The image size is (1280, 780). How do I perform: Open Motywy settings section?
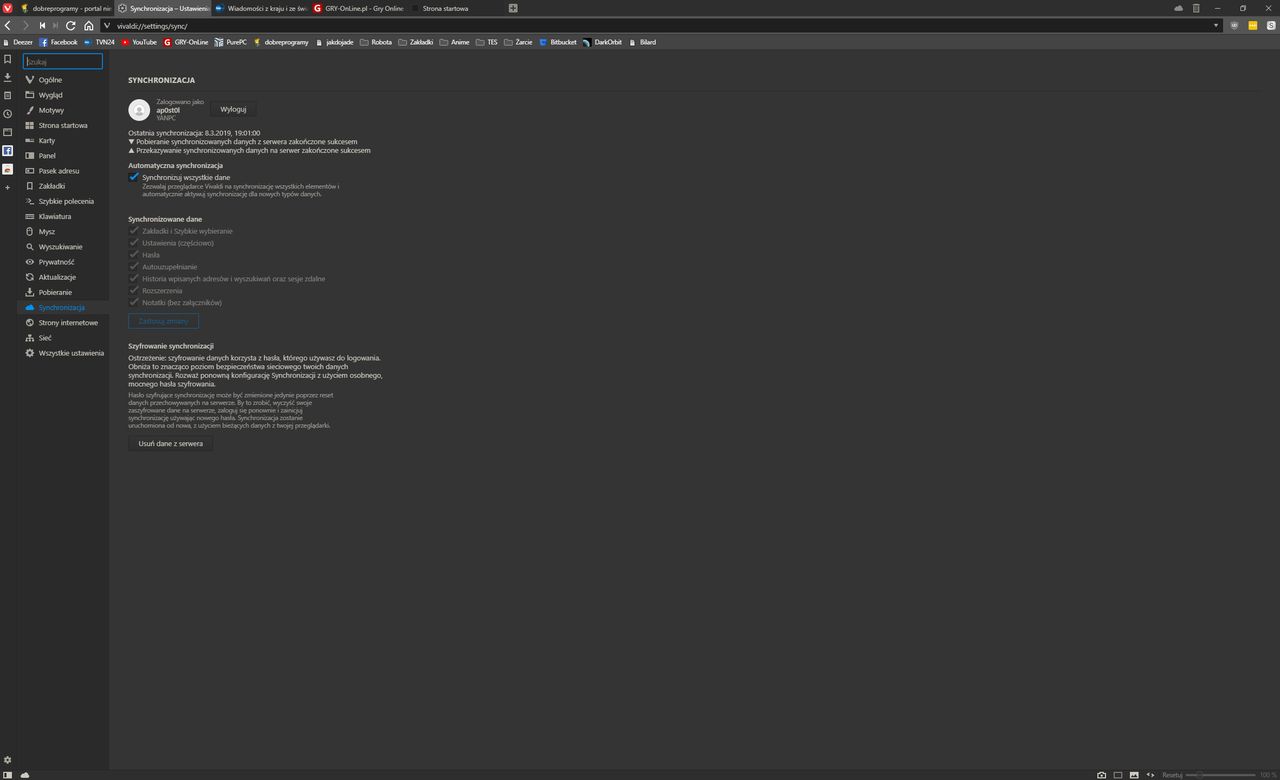tap(64, 110)
